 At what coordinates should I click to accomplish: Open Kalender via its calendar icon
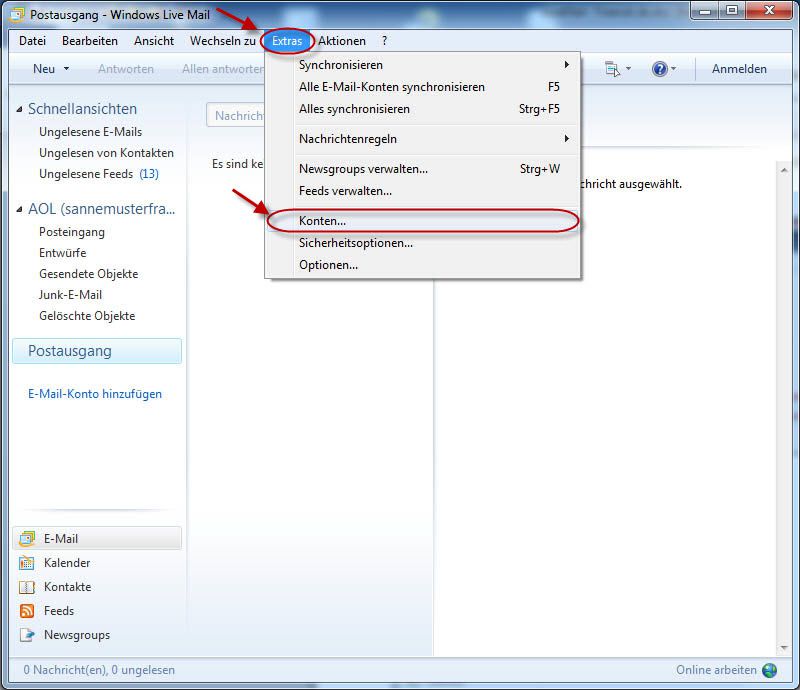click(x=27, y=563)
